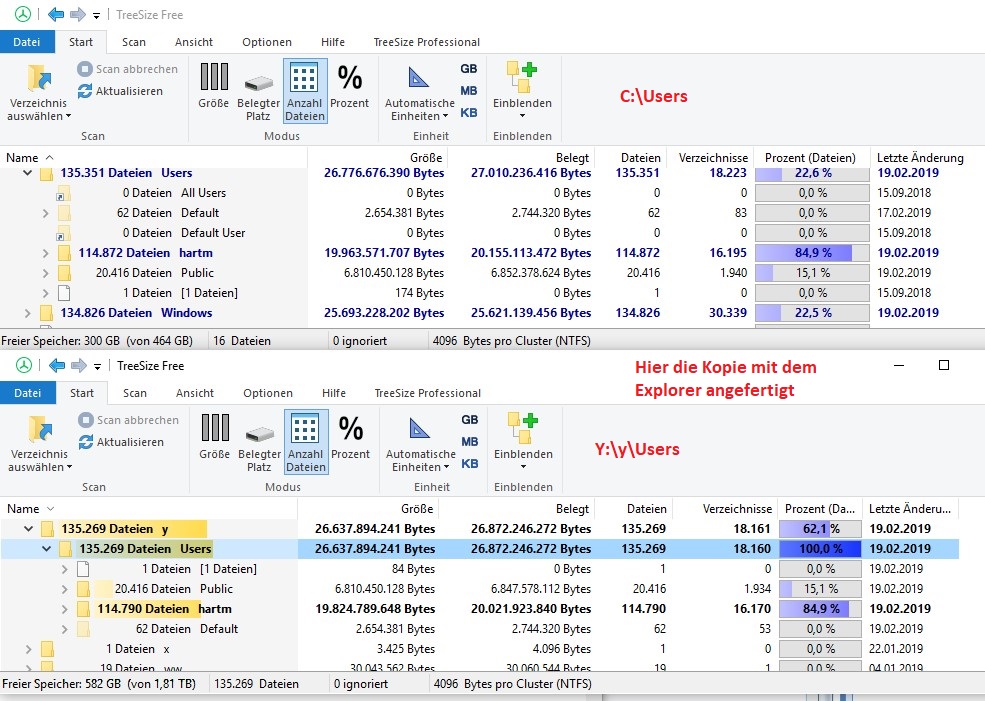Set unit to KB in bottom window
The height and width of the screenshot is (701, 985).
[470, 464]
